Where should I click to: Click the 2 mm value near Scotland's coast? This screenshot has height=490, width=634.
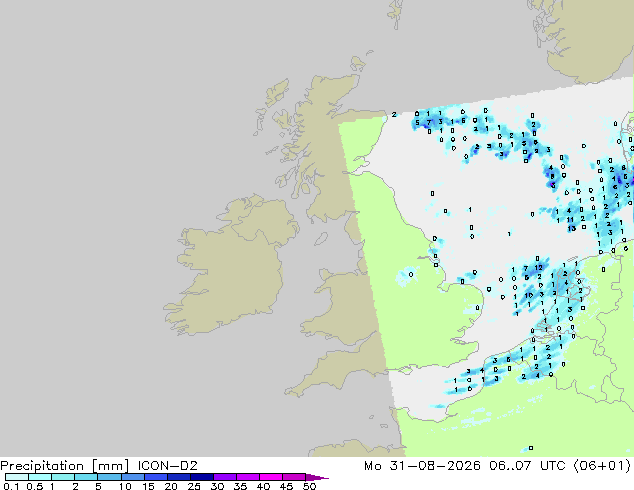point(394,115)
